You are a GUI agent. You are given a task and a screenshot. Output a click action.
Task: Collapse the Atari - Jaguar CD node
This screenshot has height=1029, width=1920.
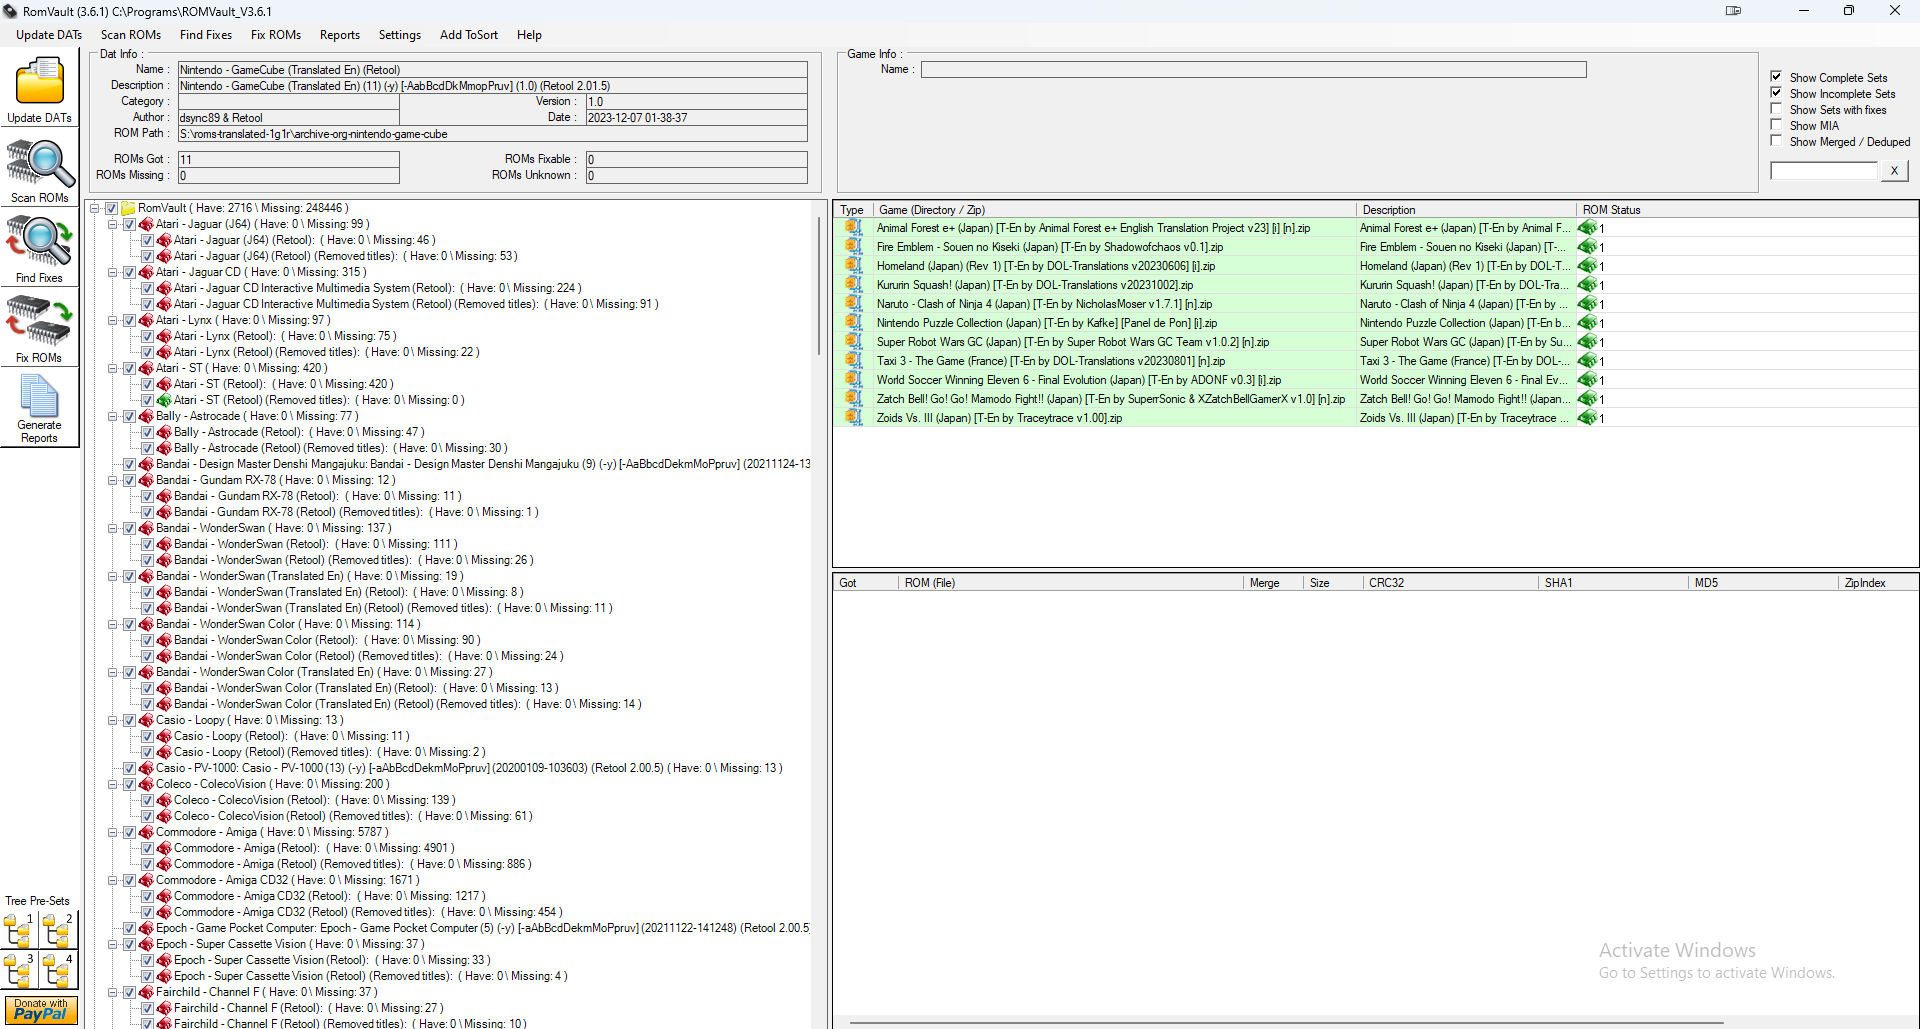click(113, 272)
